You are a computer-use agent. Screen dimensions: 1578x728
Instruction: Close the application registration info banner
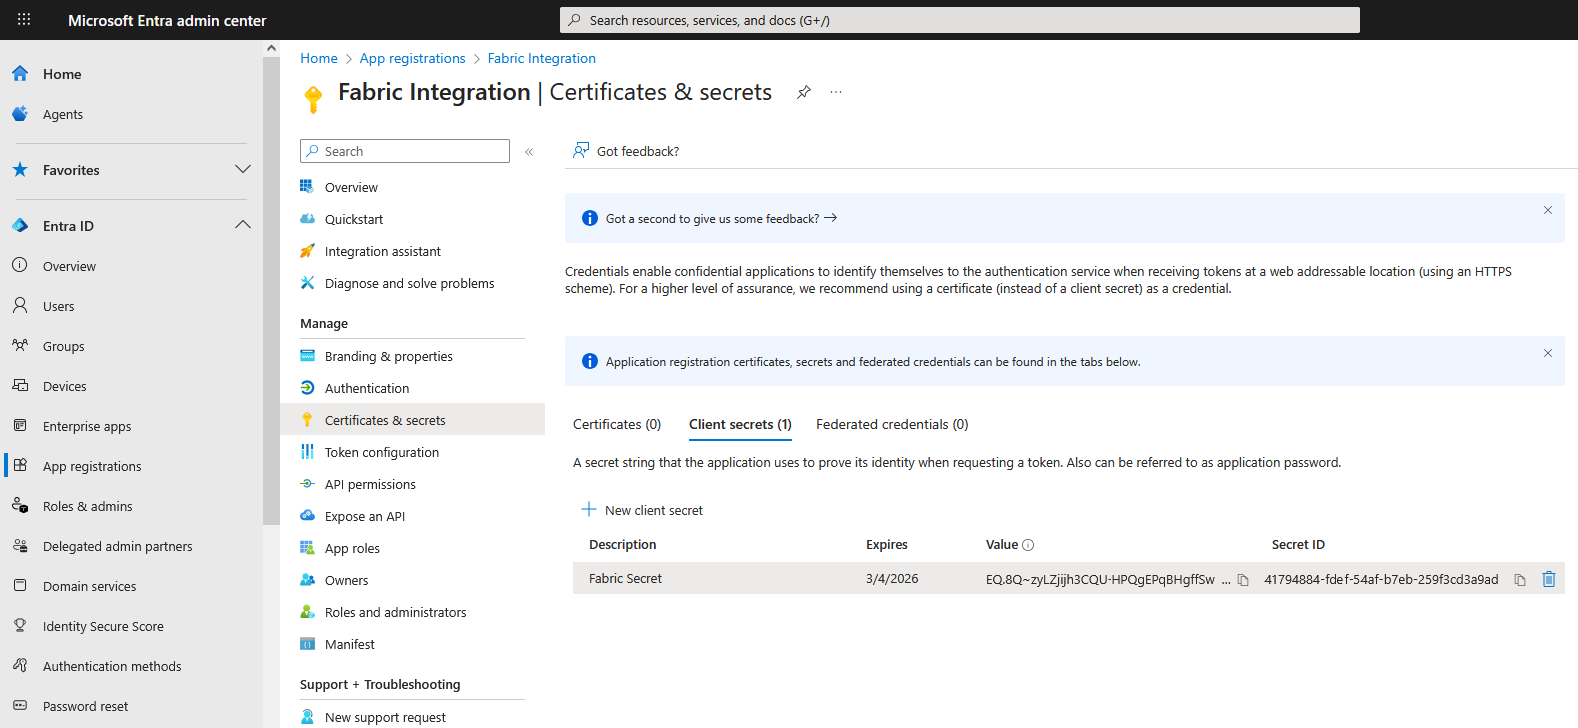coord(1547,353)
